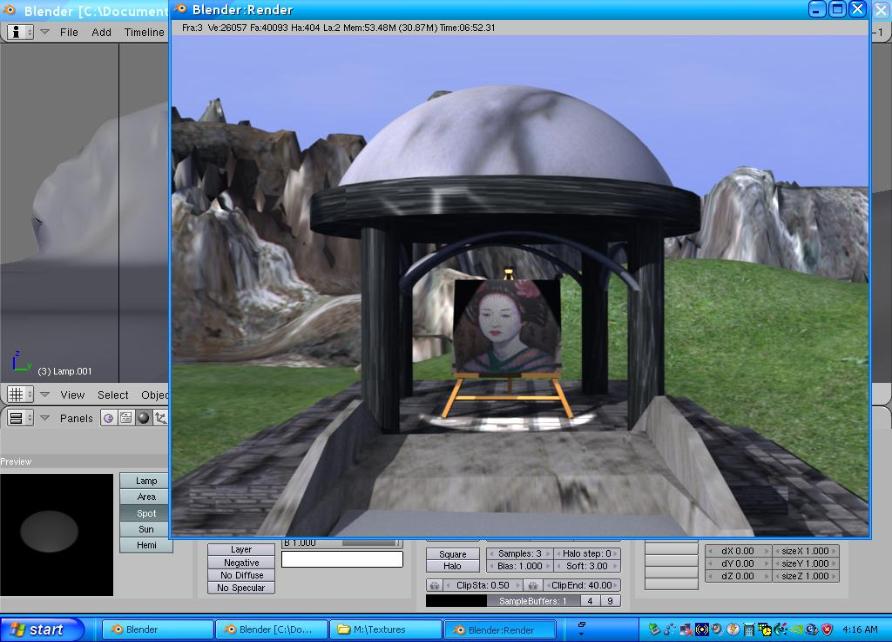The height and width of the screenshot is (642, 892).
Task: Click the info window type icon
Action: (x=19, y=32)
